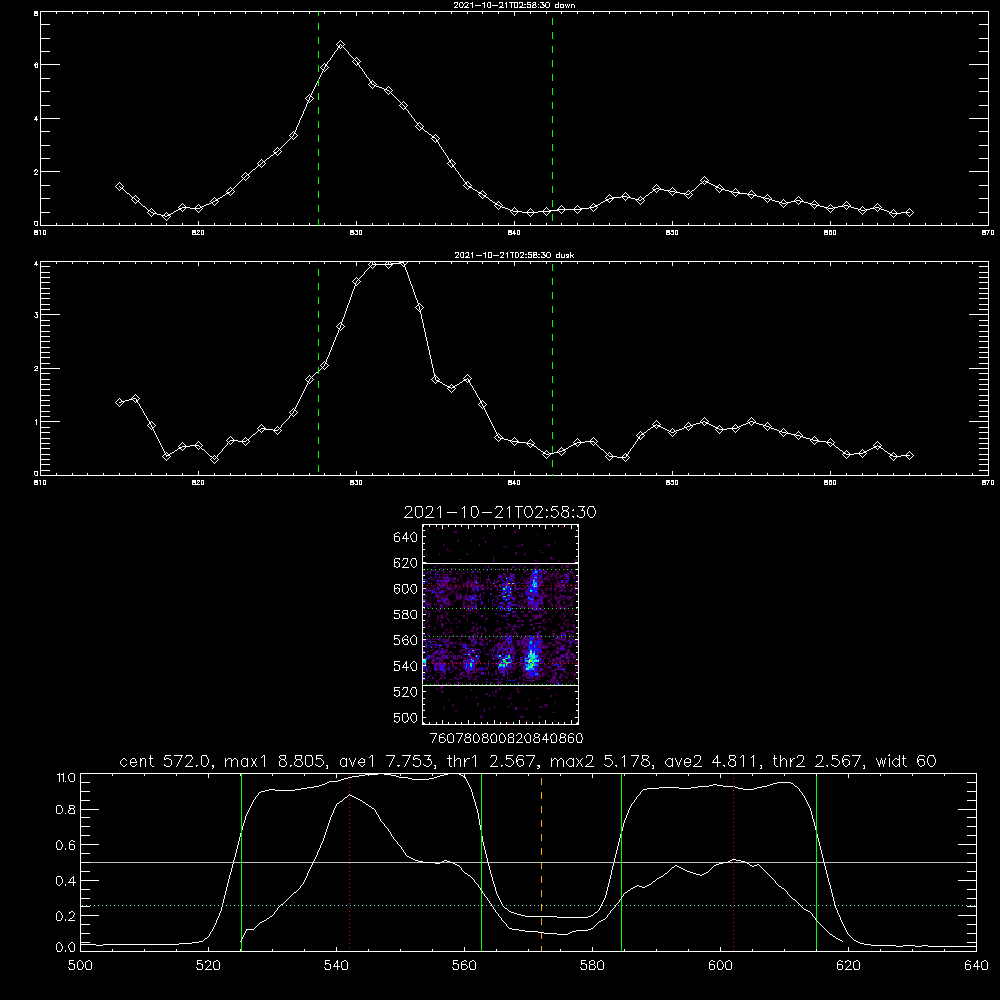Click the leftmost green vertical line in profile plot
This screenshot has width=1000, height=1000.
pyautogui.click(x=241, y=862)
